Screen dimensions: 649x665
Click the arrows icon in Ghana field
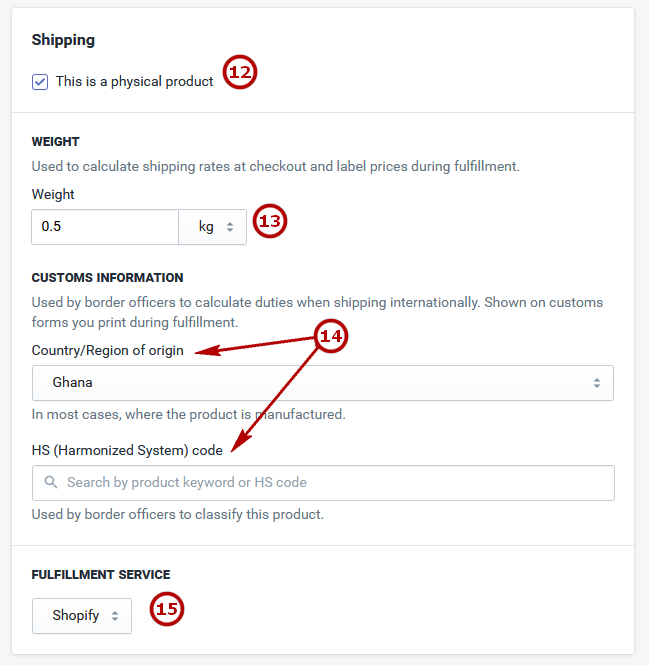click(x=597, y=383)
